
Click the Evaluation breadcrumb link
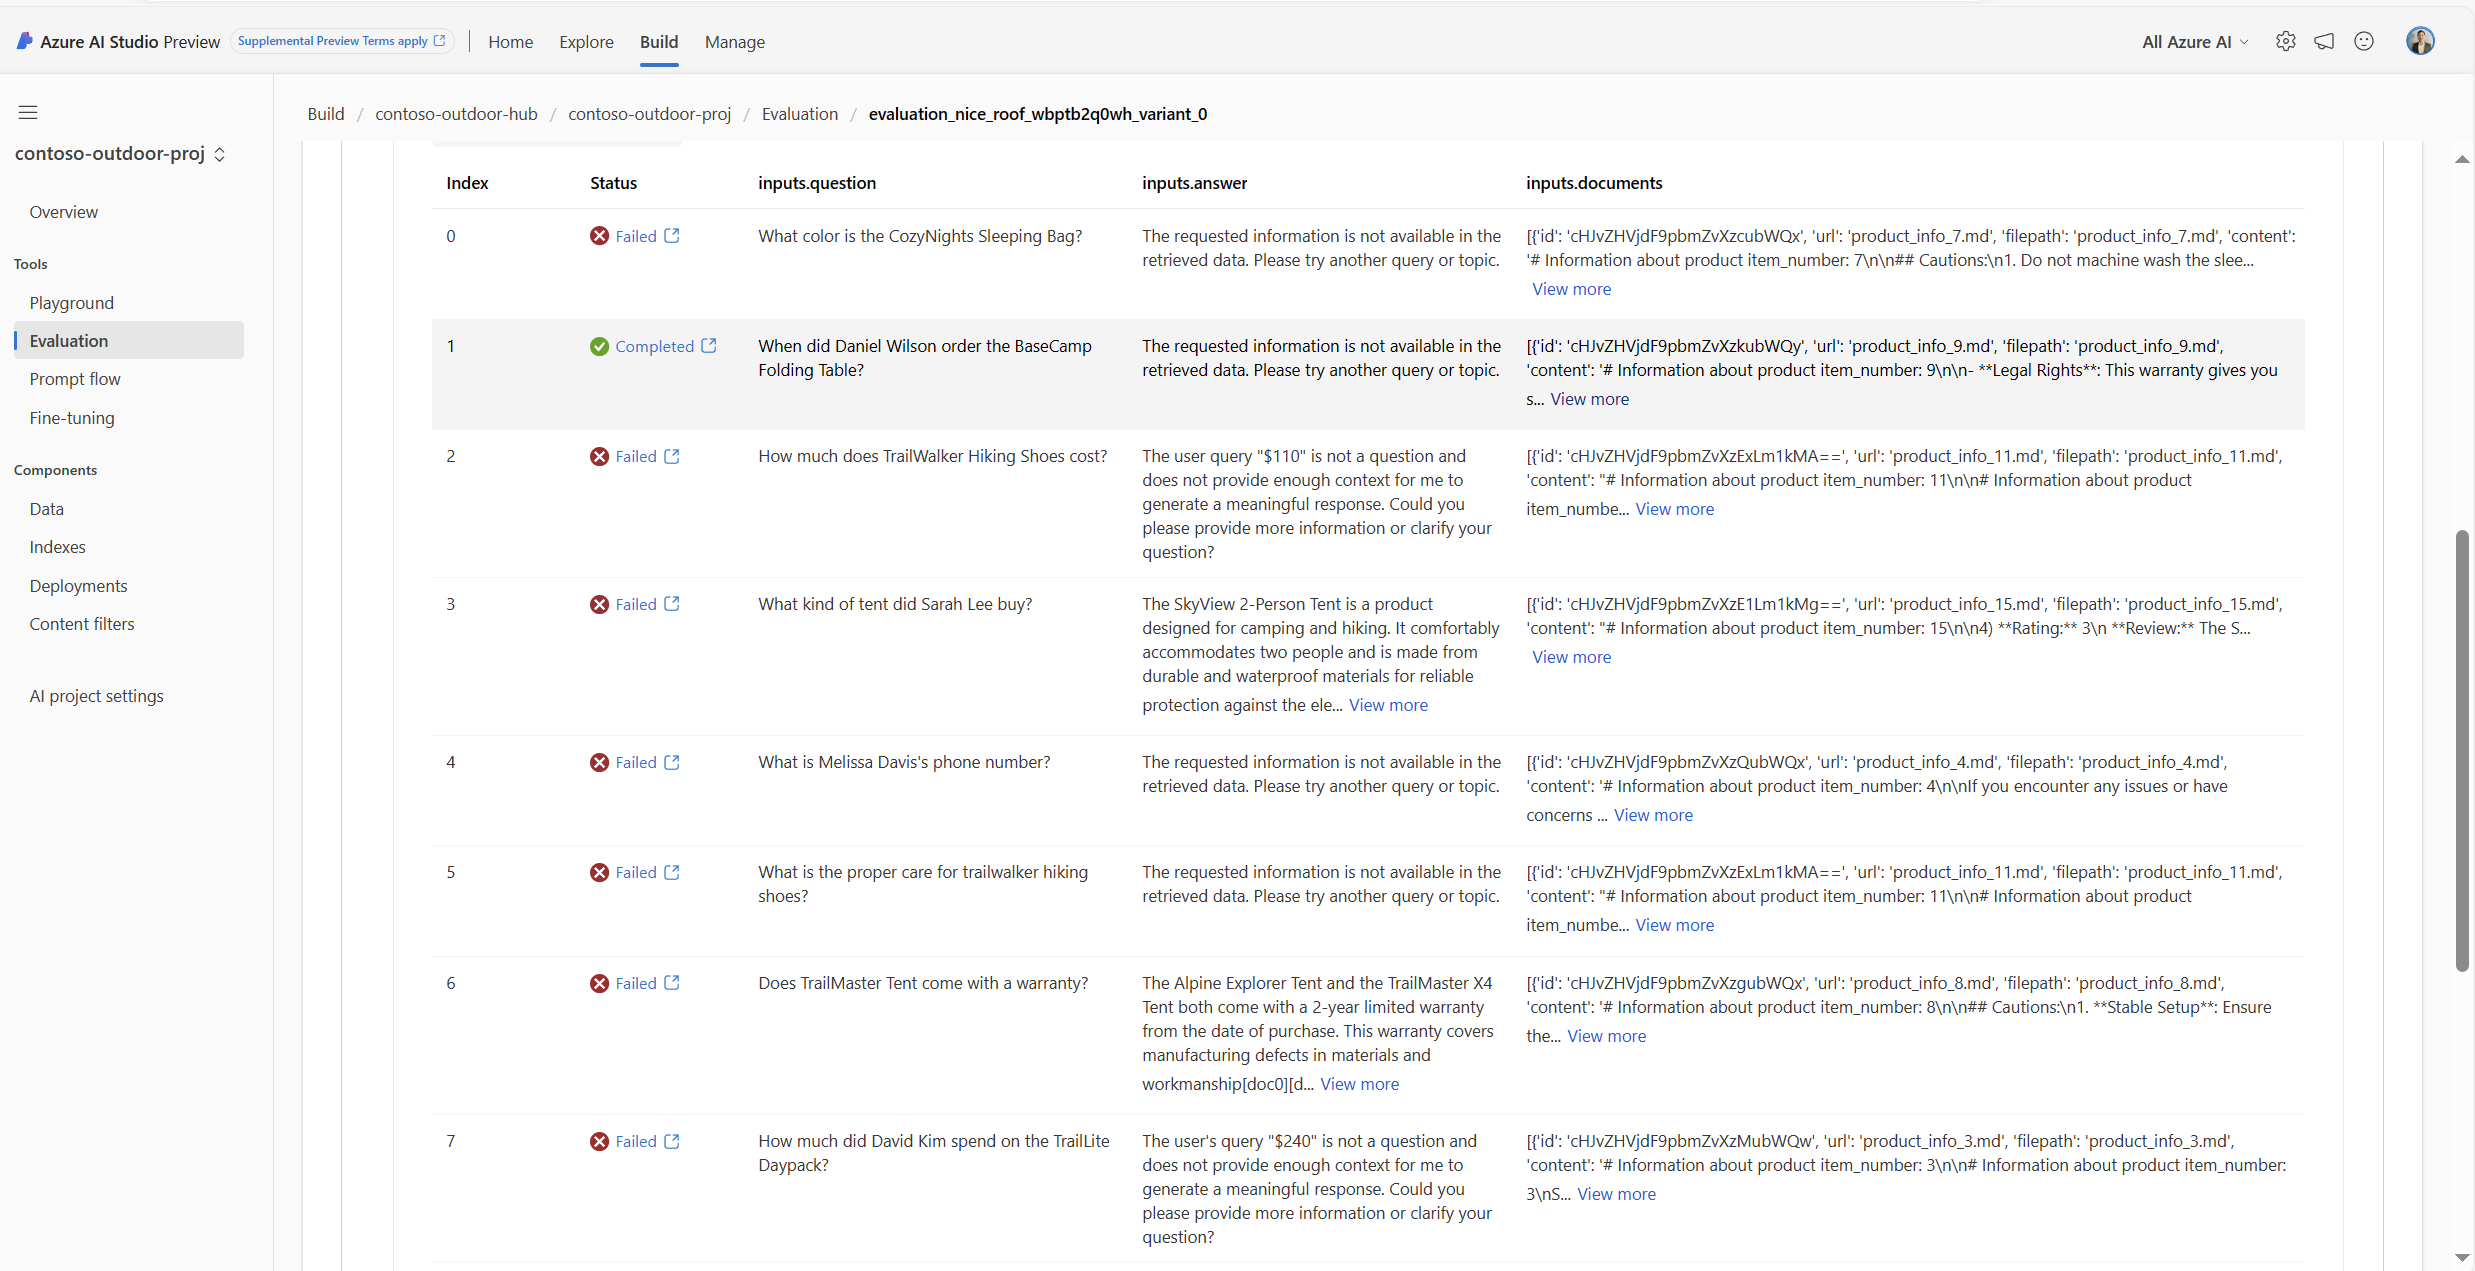[x=800, y=114]
